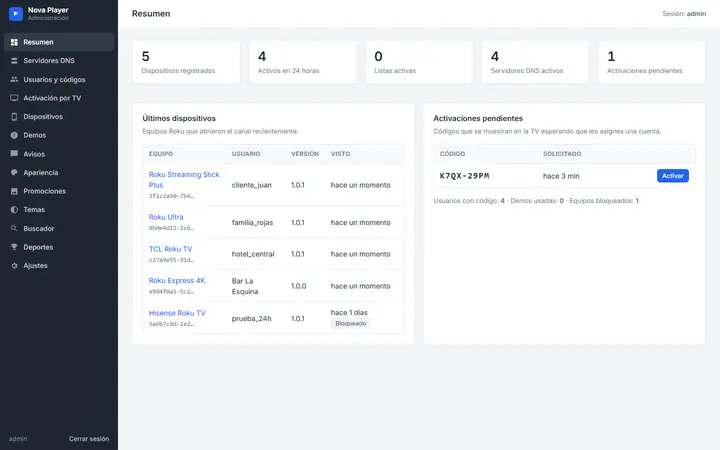720x450 pixels.
Task: Click the Bloqueado status badge
Action: pyautogui.click(x=350, y=323)
